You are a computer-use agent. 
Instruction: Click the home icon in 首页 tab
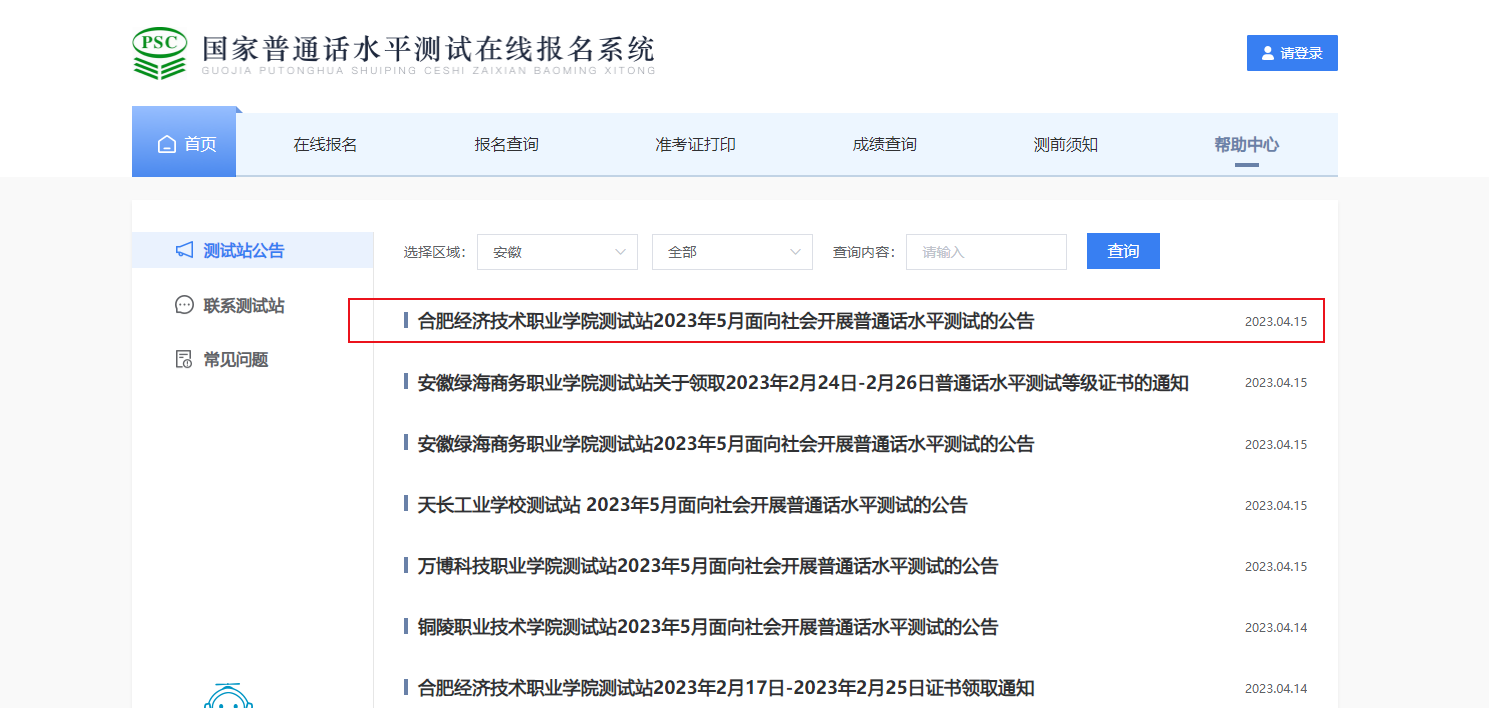[167, 145]
